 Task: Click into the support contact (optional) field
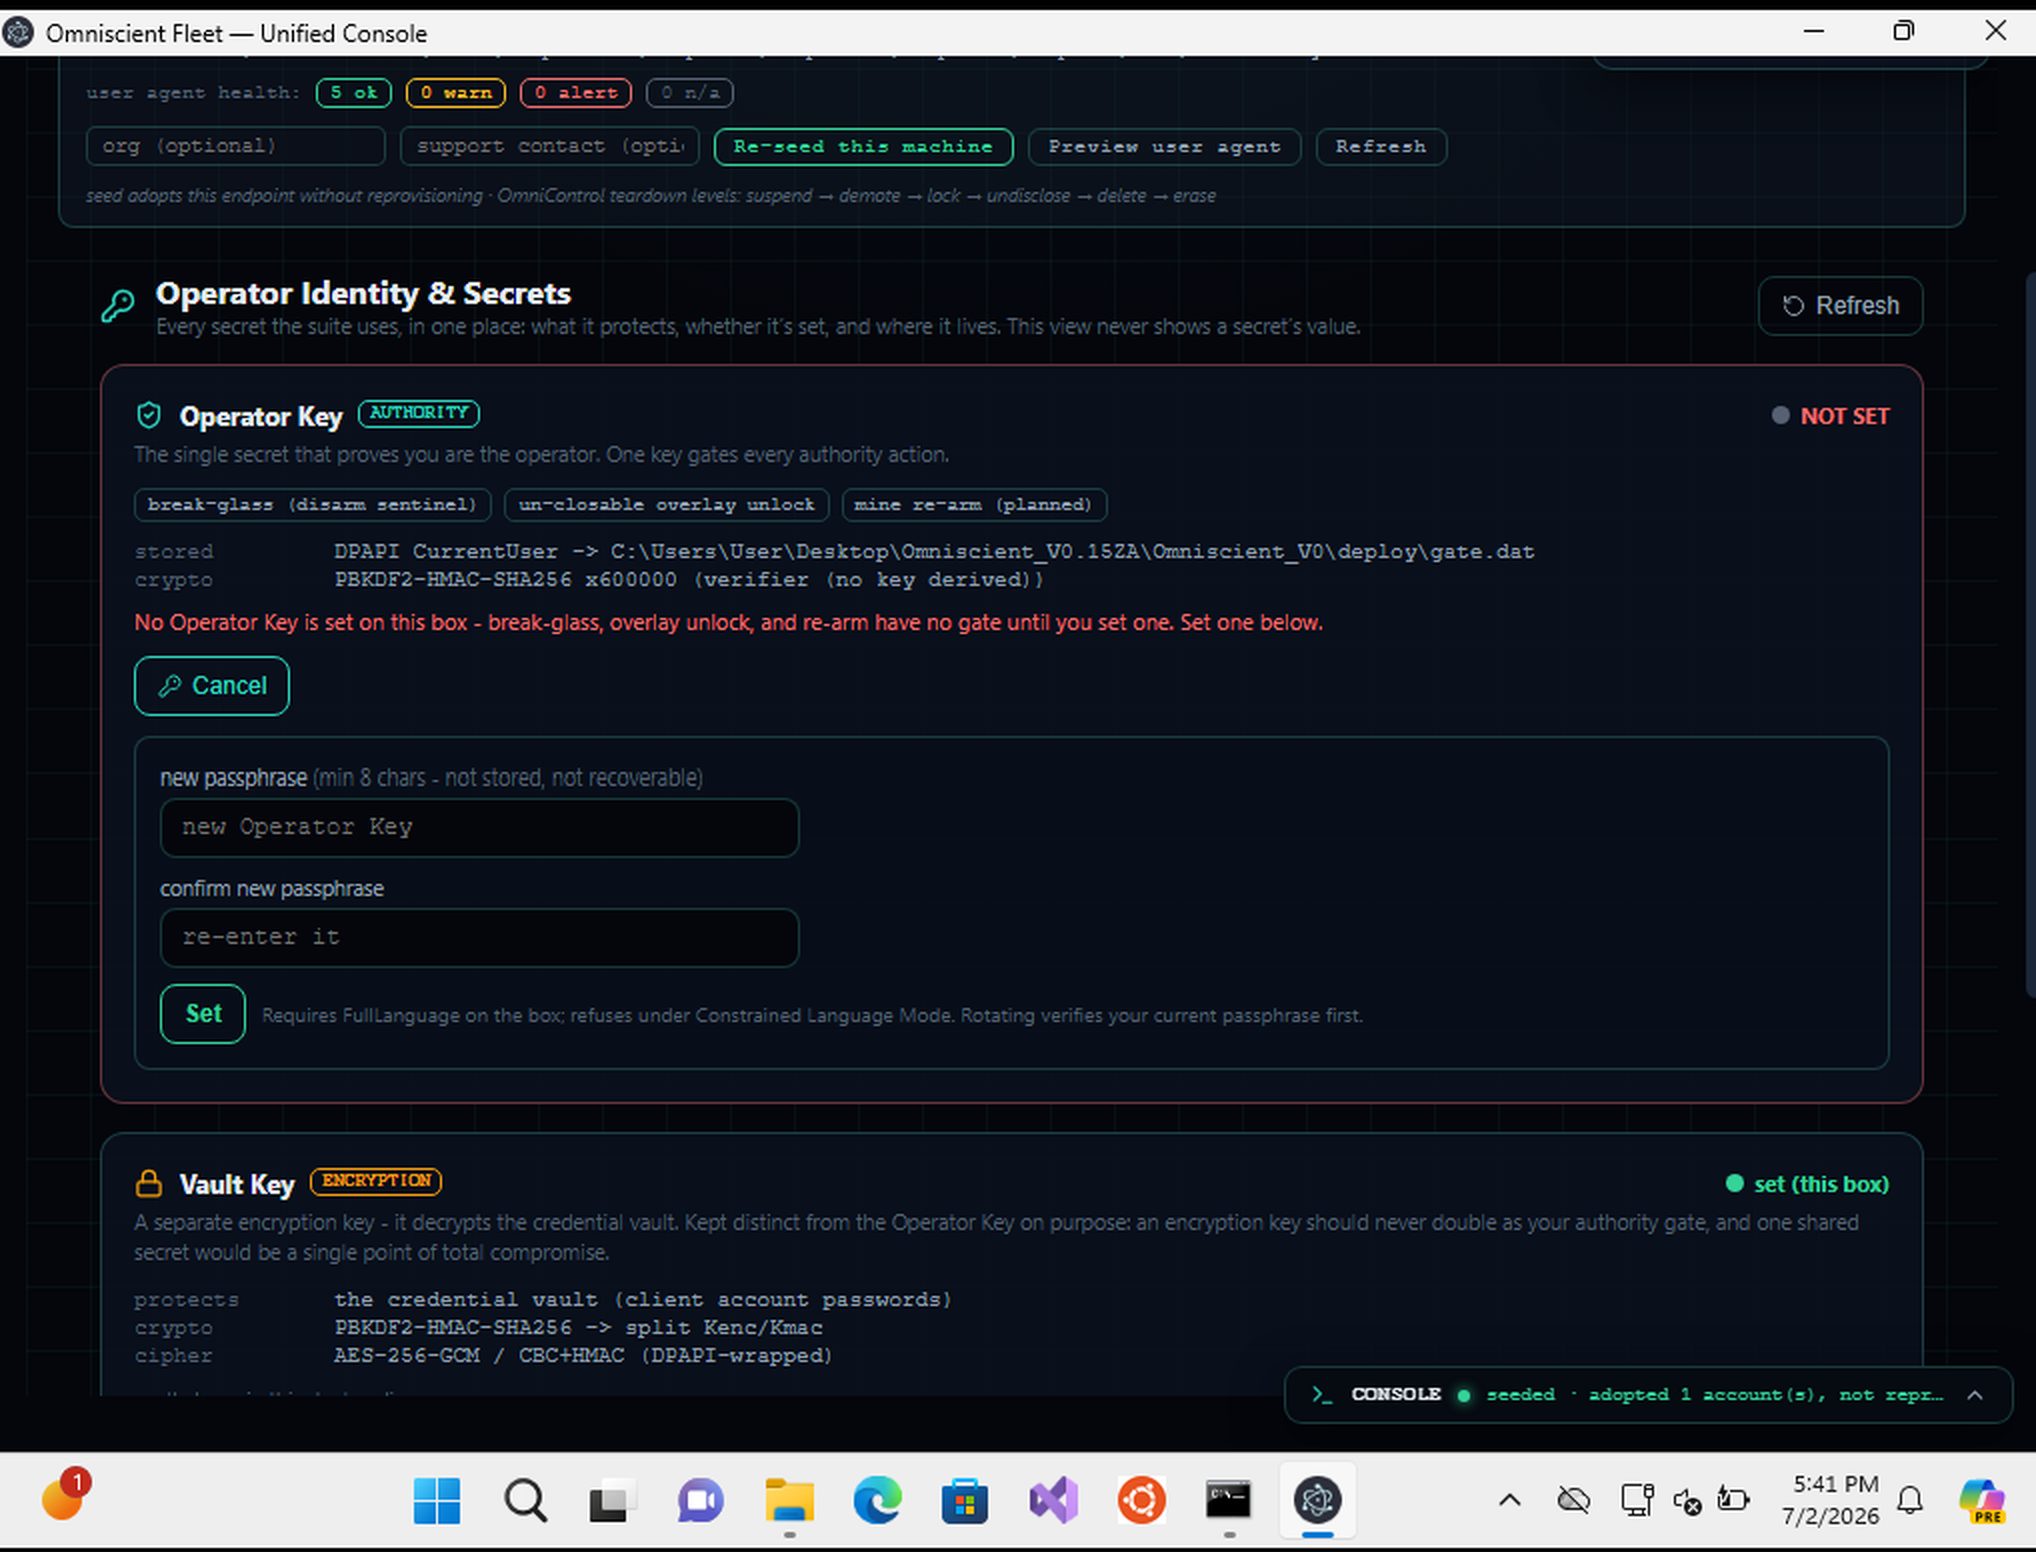tap(550, 146)
